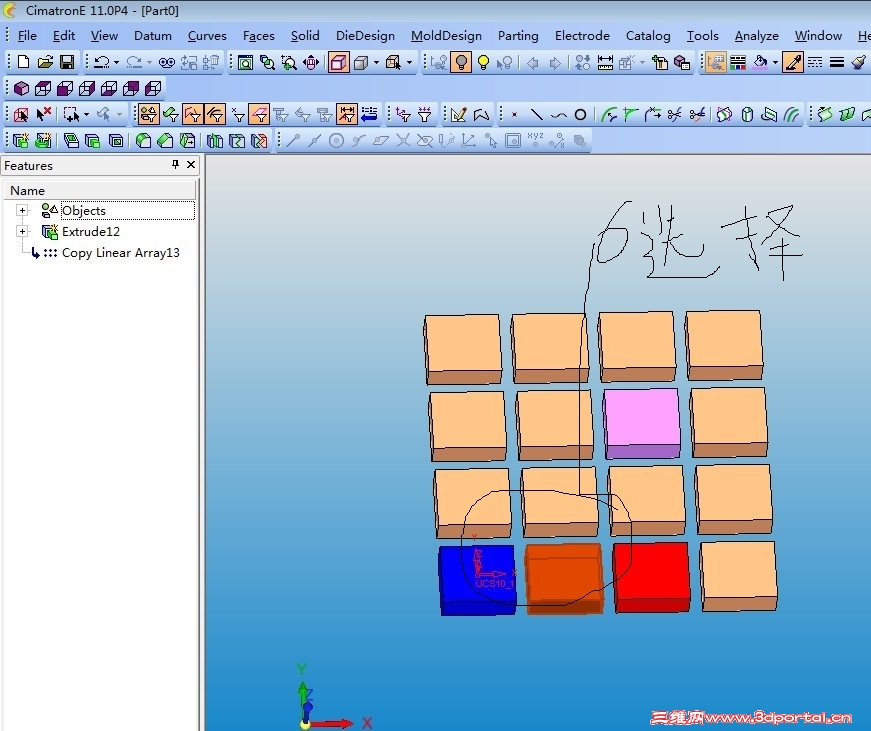Click the New Extrude solid icon
871x731 pixels.
(x=21, y=141)
